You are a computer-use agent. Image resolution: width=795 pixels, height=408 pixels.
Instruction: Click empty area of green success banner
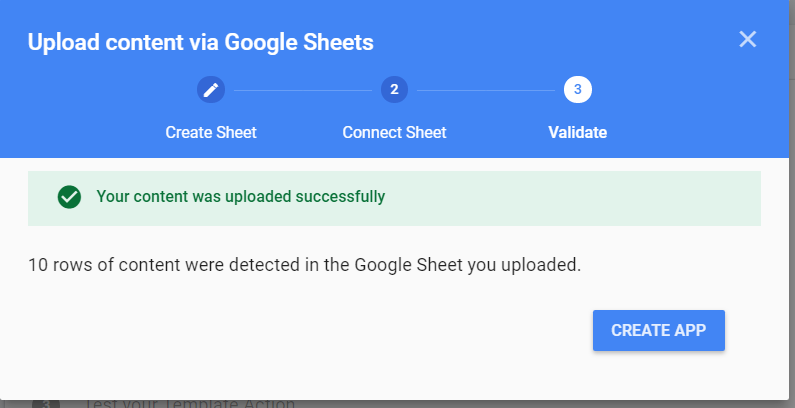pyautogui.click(x=573, y=198)
